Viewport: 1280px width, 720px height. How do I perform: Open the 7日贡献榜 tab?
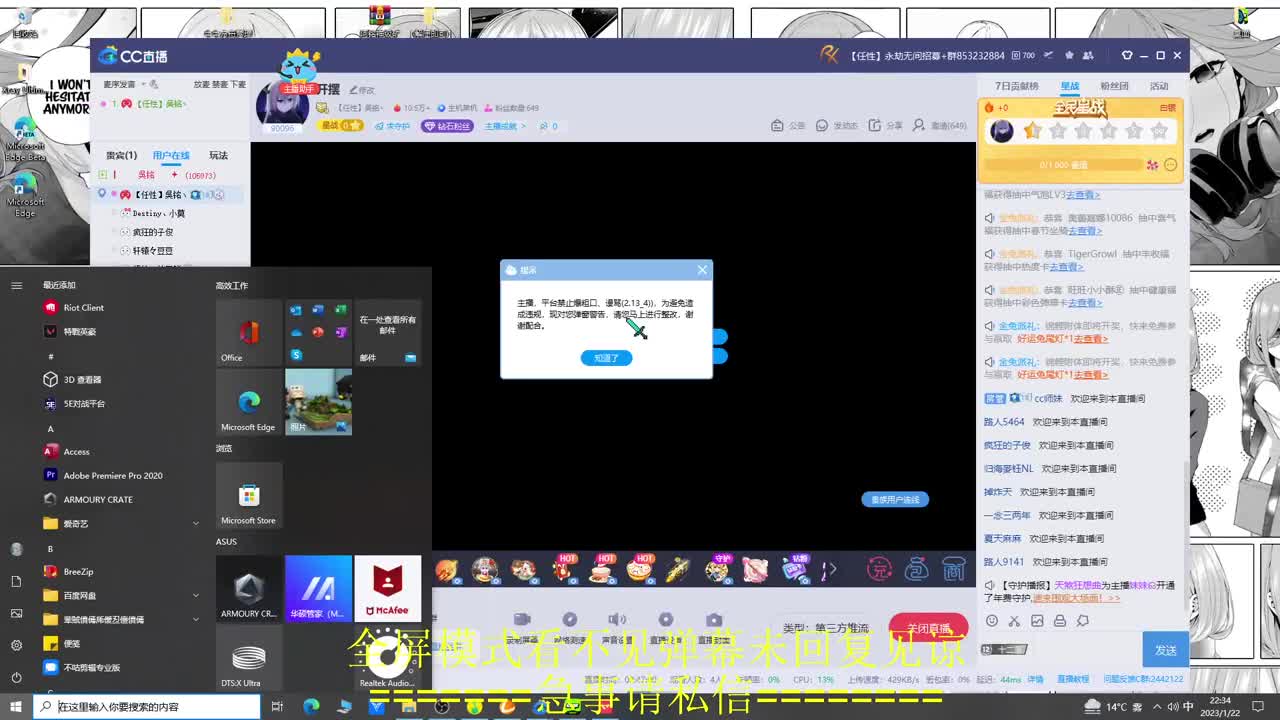click(1016, 86)
